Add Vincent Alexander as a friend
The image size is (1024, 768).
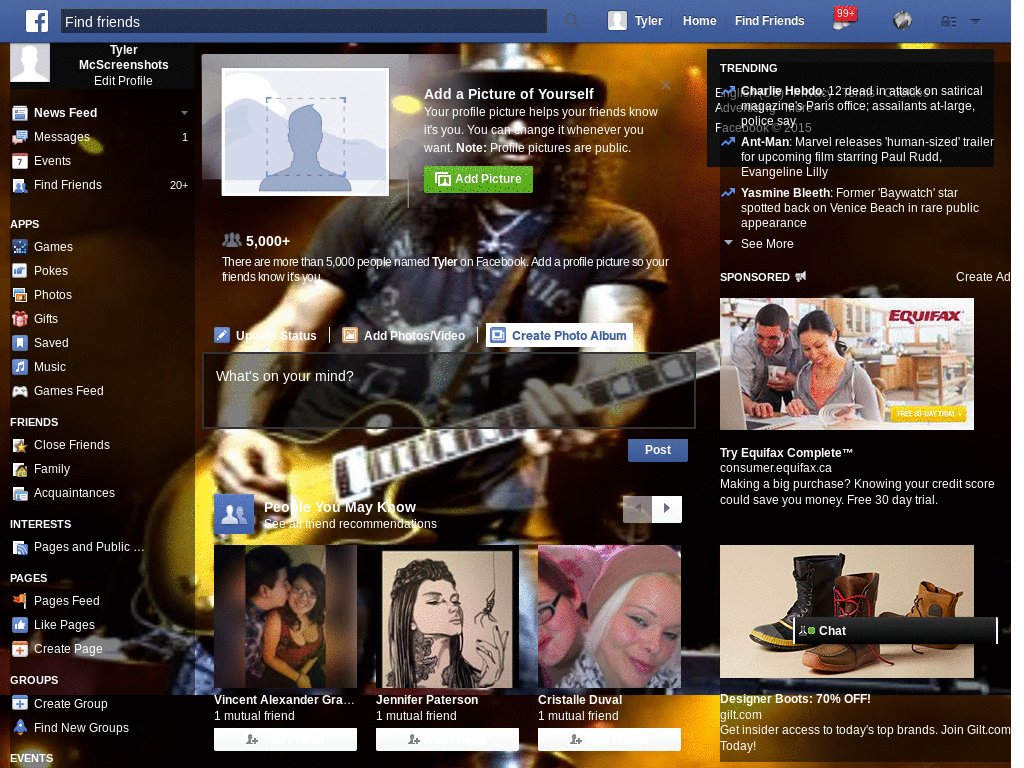point(285,739)
